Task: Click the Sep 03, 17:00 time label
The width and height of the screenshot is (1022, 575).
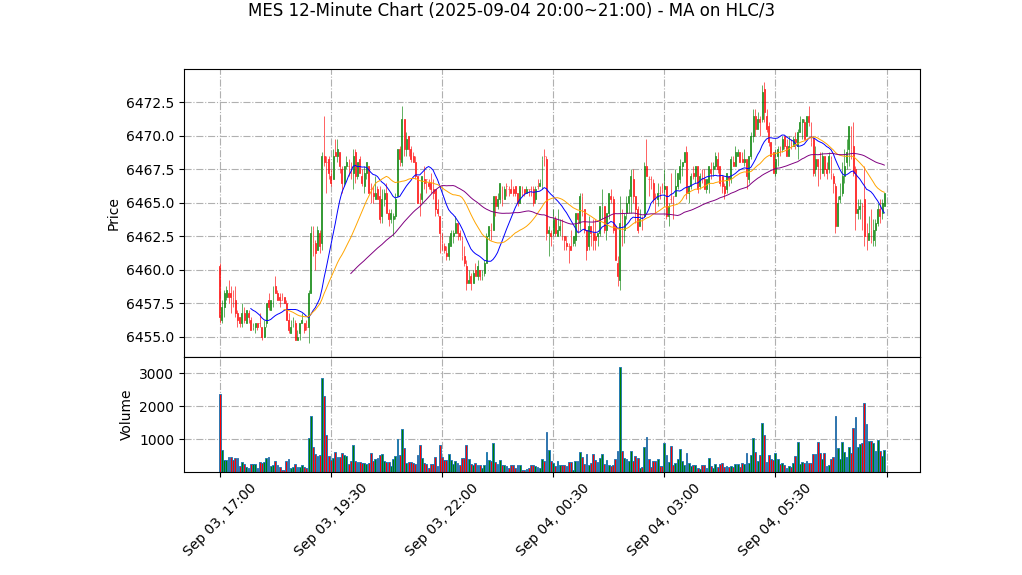Action: click(218, 520)
